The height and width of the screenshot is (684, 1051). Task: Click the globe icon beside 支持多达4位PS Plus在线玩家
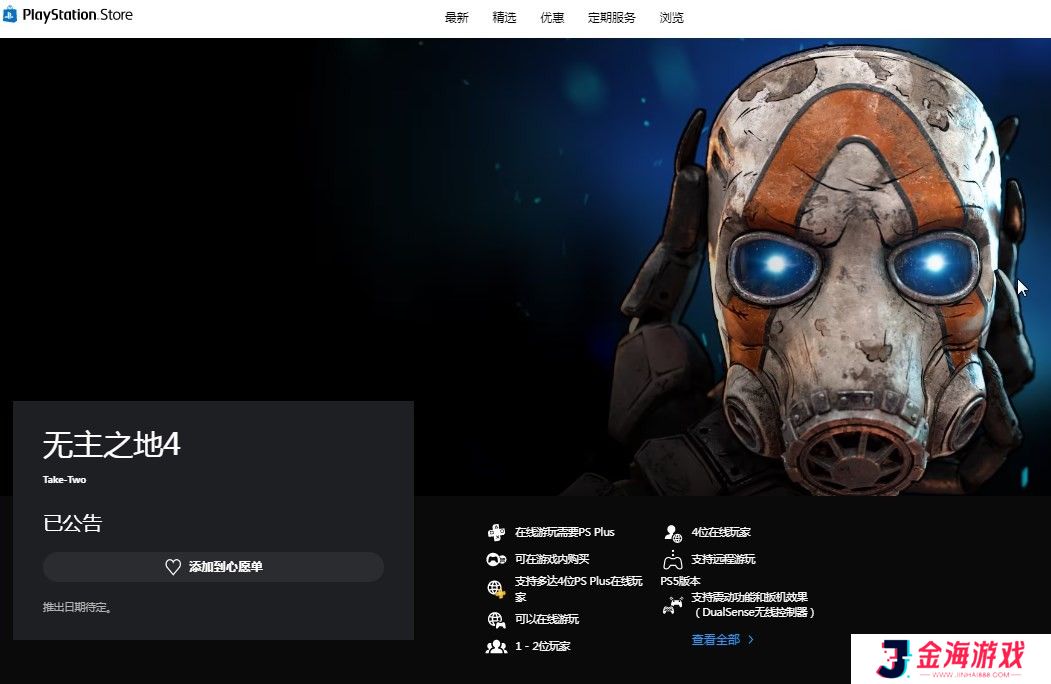click(496, 589)
